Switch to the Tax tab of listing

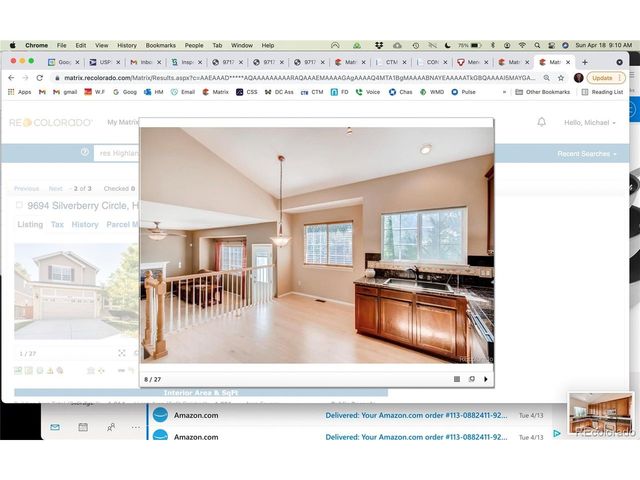[x=57, y=225]
